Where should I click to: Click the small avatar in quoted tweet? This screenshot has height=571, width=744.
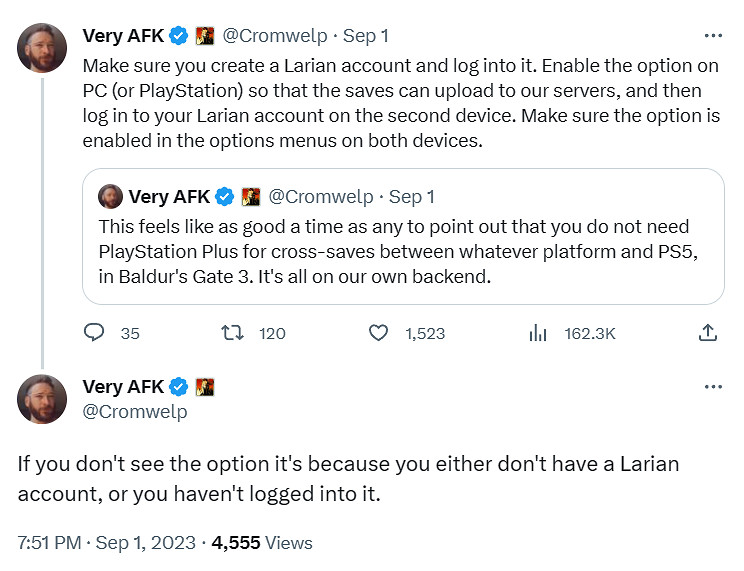click(110, 196)
